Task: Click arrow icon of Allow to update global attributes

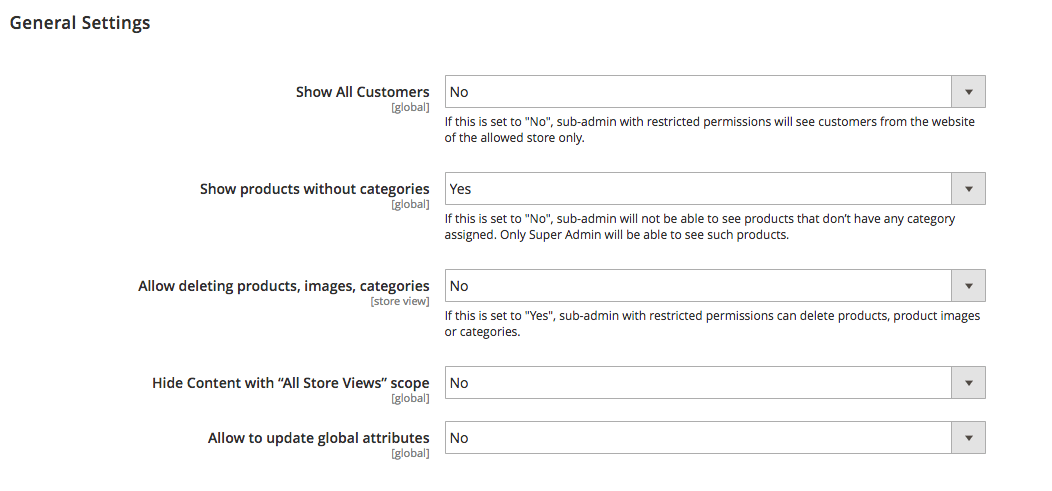Action: click(x=968, y=437)
